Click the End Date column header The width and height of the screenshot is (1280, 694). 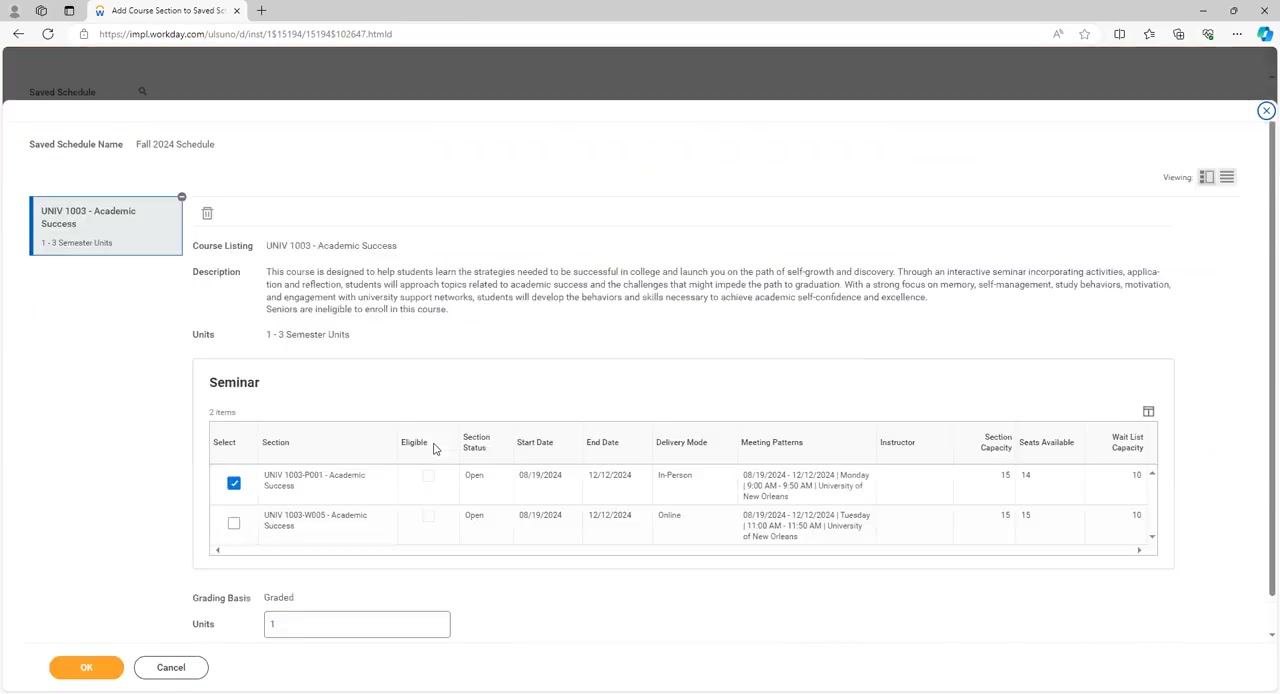click(602, 442)
